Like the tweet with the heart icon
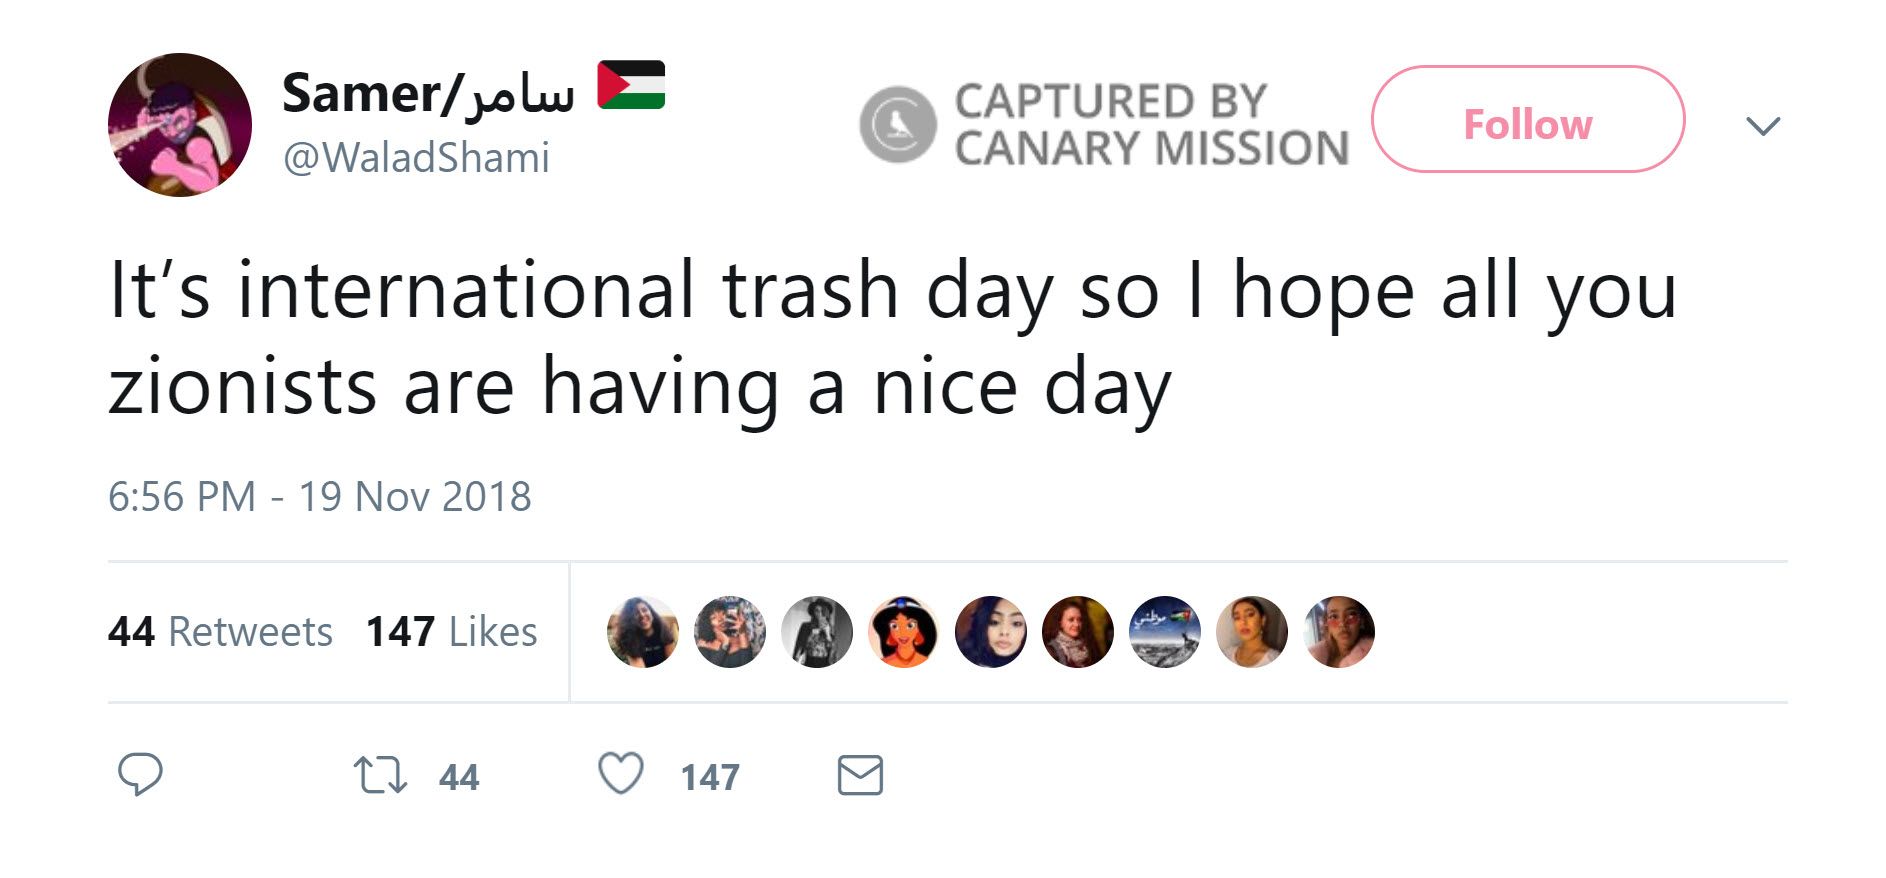This screenshot has height=878, width=1886. point(621,774)
